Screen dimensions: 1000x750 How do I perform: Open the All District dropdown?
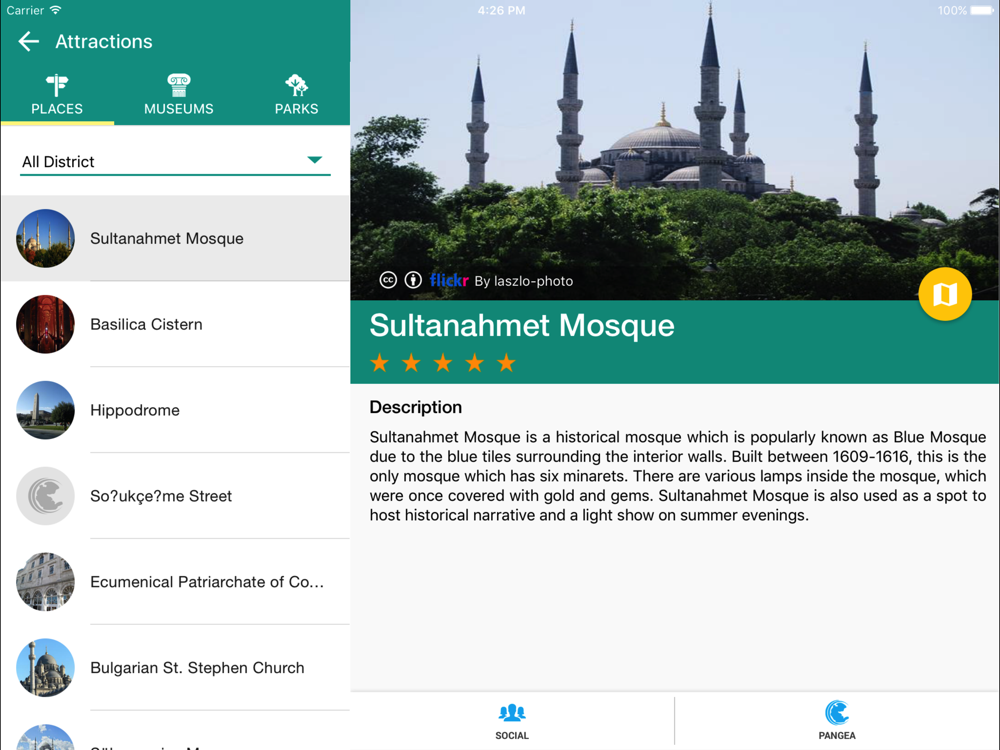click(x=175, y=161)
